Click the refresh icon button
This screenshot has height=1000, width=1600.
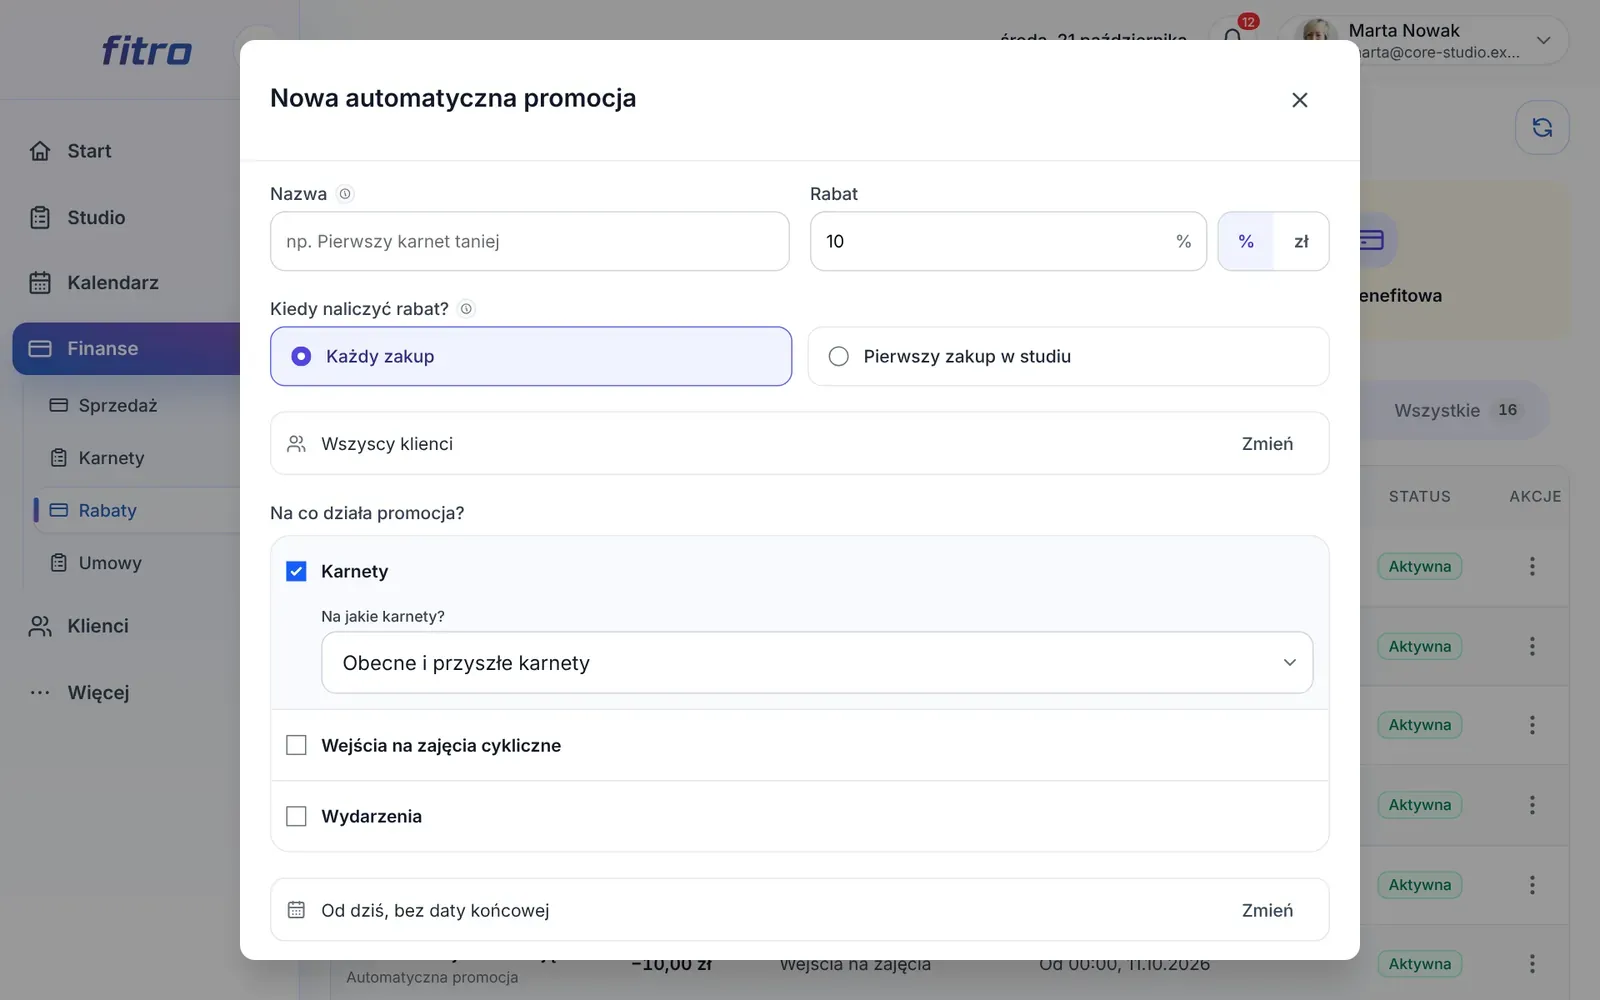pos(1542,127)
